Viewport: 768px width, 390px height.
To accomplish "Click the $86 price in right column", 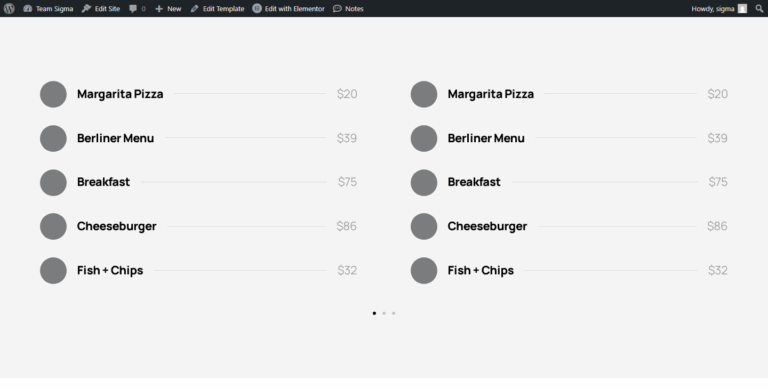I will 717,226.
